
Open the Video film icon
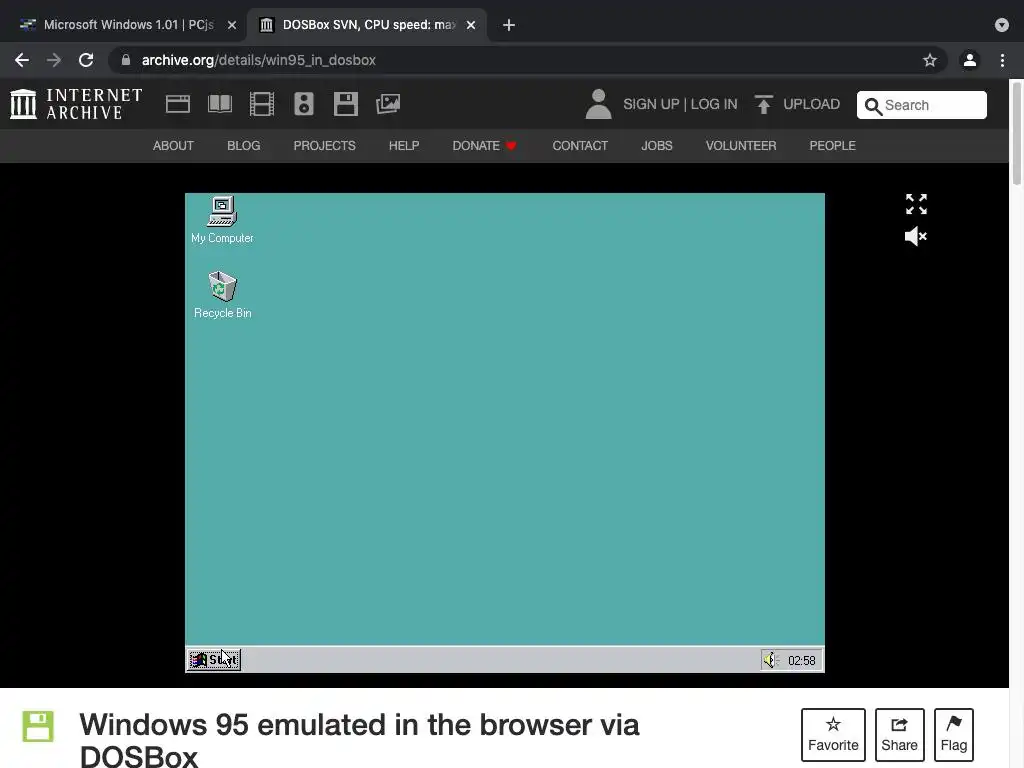[262, 104]
